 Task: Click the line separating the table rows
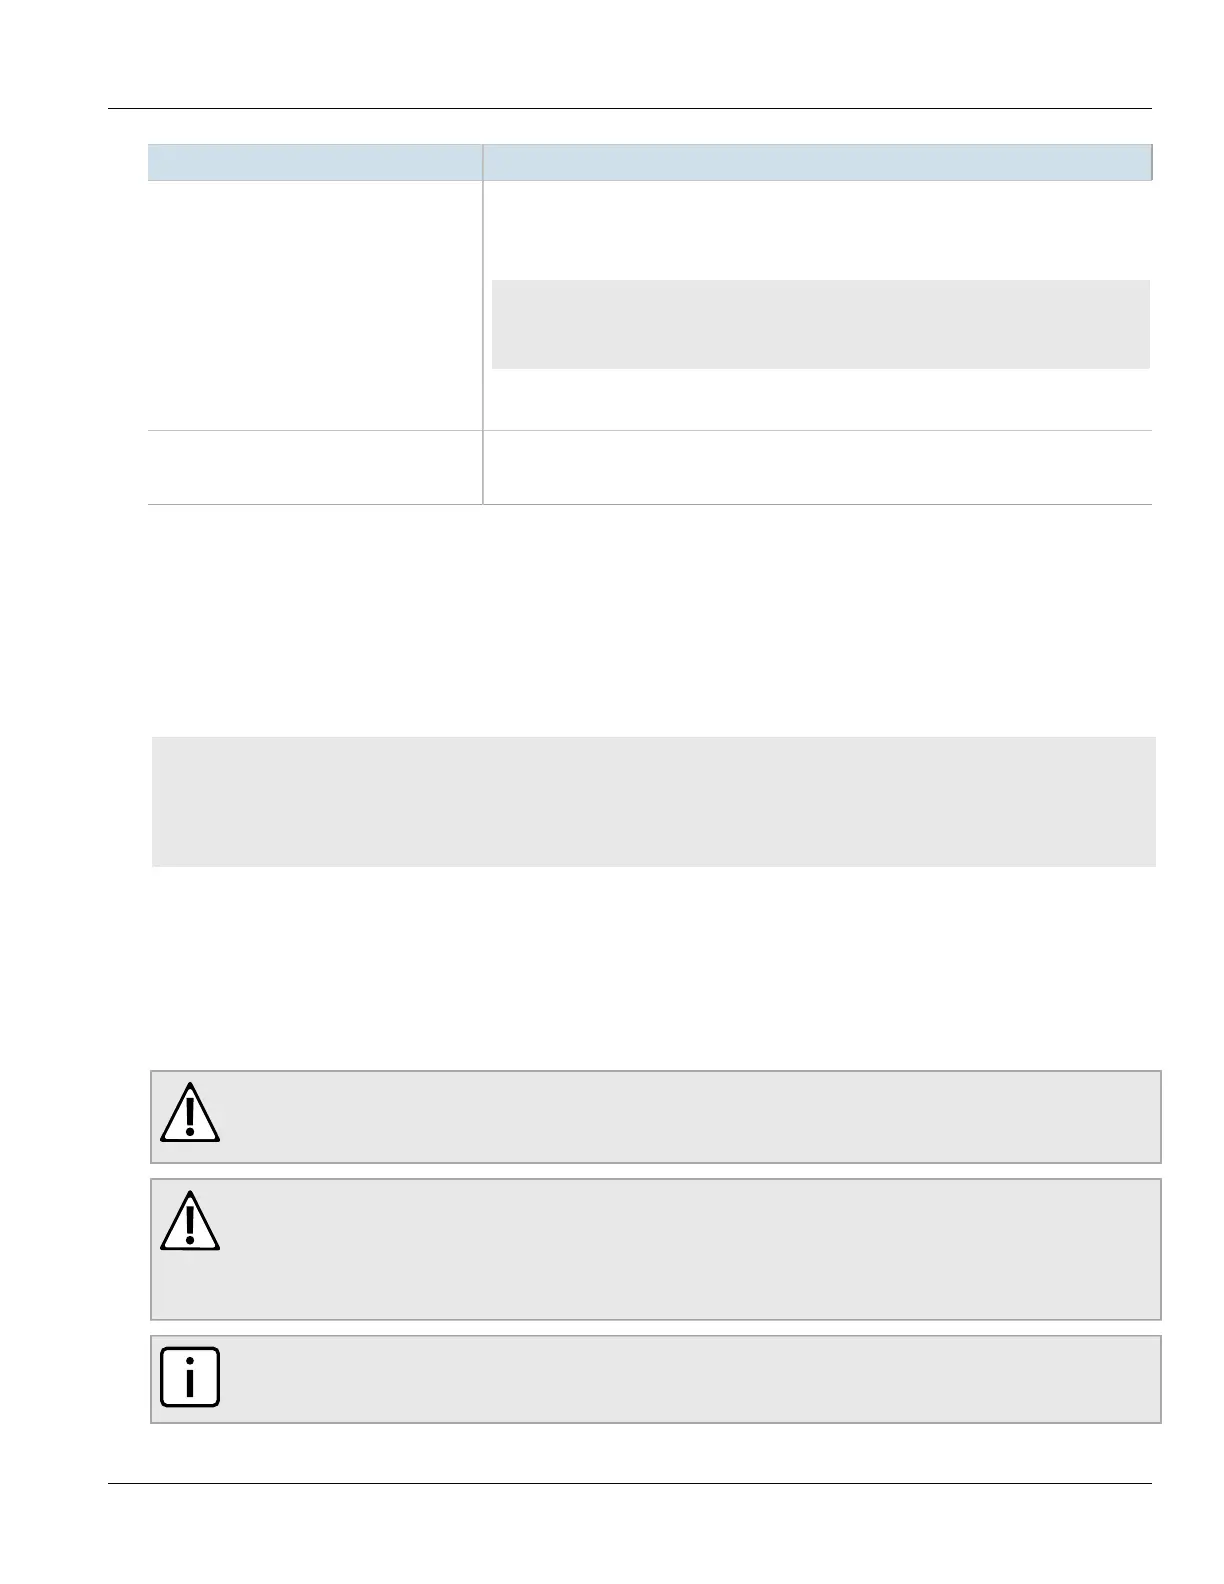(650, 431)
